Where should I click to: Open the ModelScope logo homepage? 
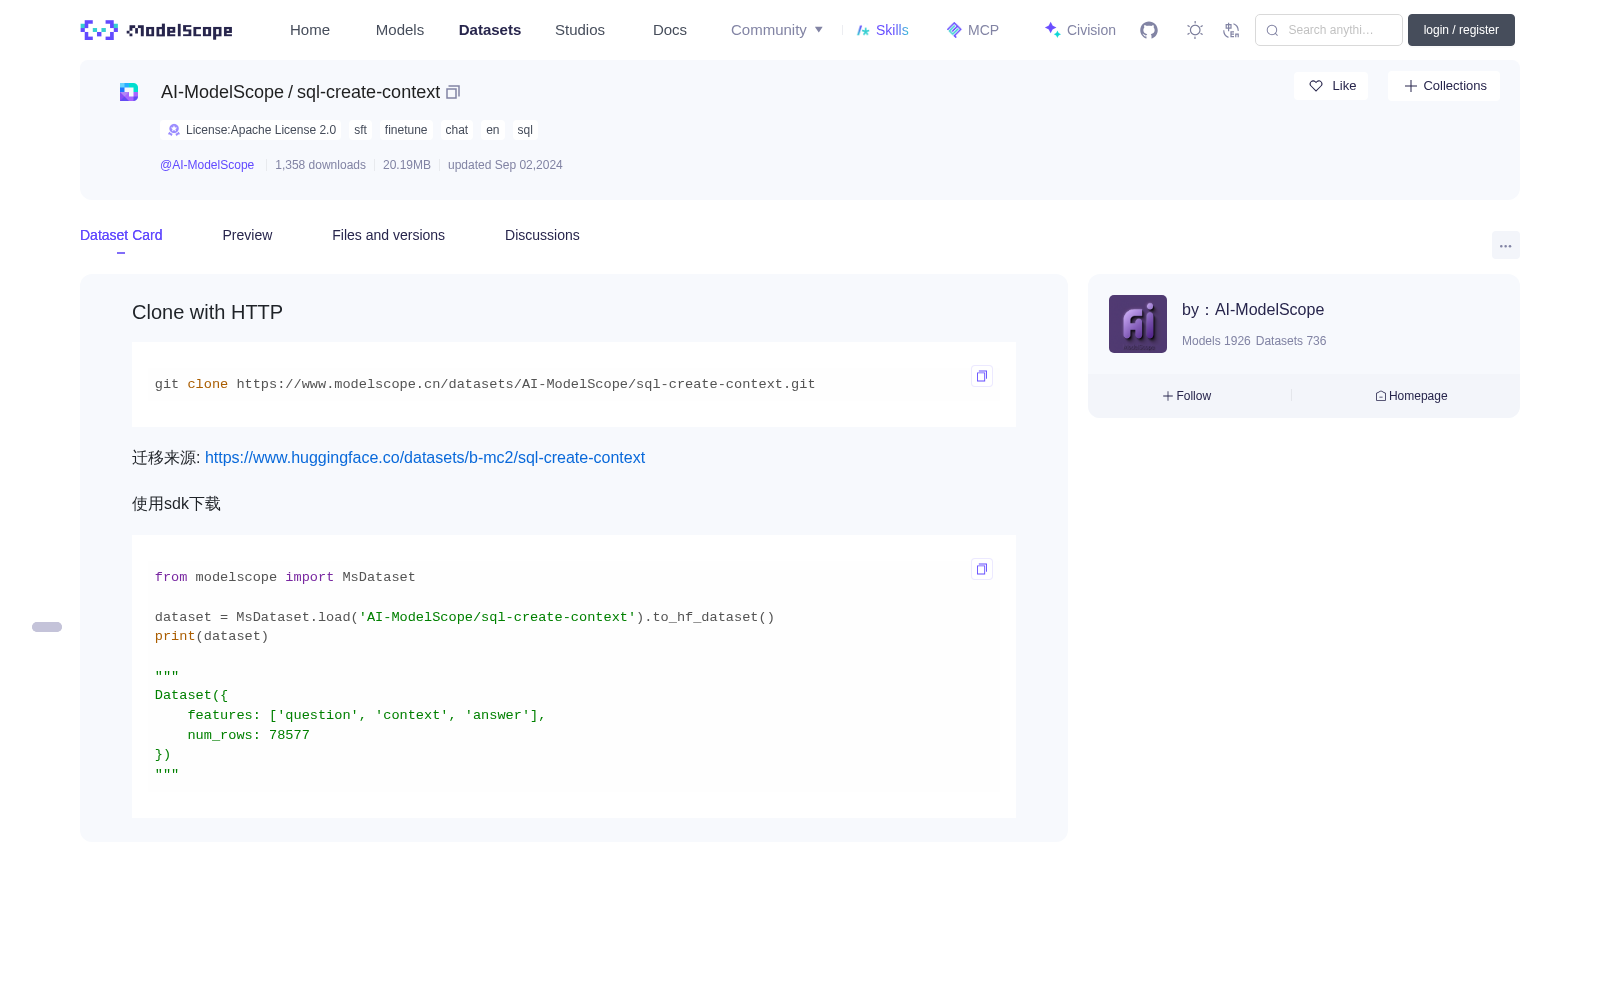click(157, 30)
